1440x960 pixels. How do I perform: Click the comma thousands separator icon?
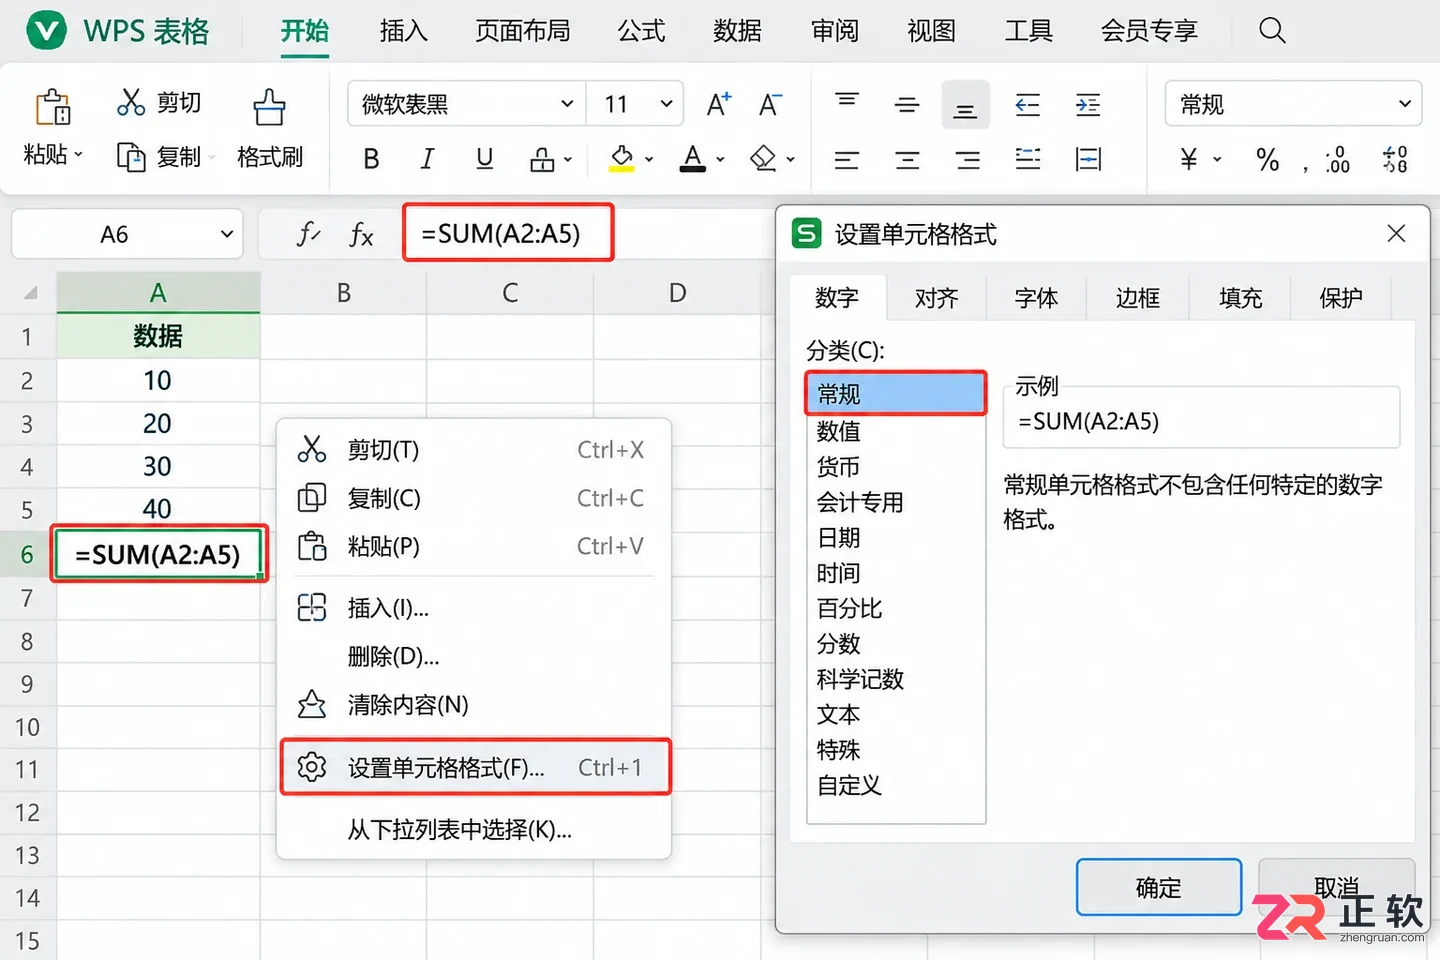click(1305, 167)
